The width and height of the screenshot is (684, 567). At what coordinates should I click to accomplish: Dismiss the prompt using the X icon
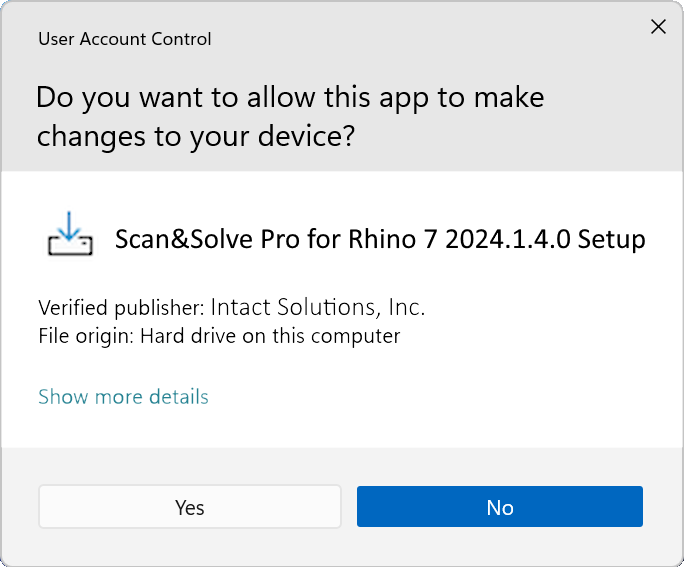point(658,27)
